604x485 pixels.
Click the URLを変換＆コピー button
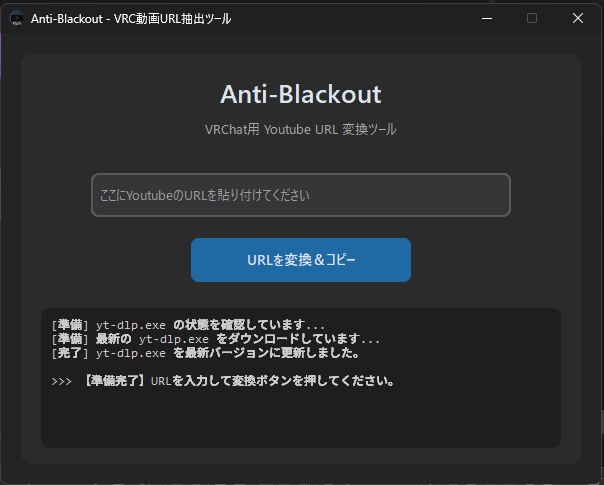(301, 260)
